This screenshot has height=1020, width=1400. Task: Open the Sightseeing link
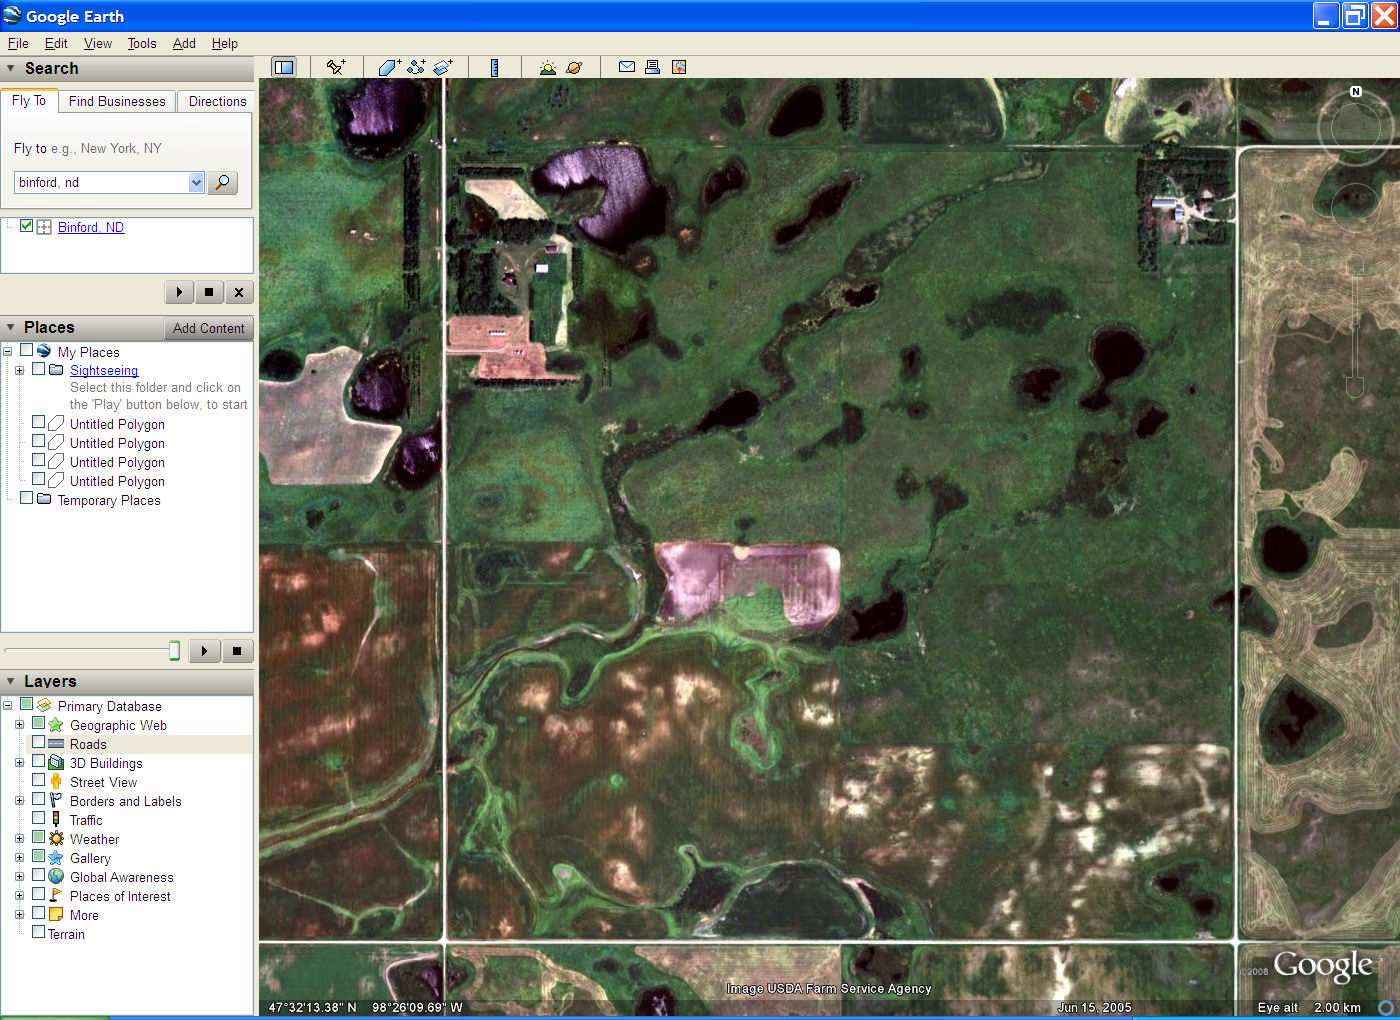[x=104, y=370]
